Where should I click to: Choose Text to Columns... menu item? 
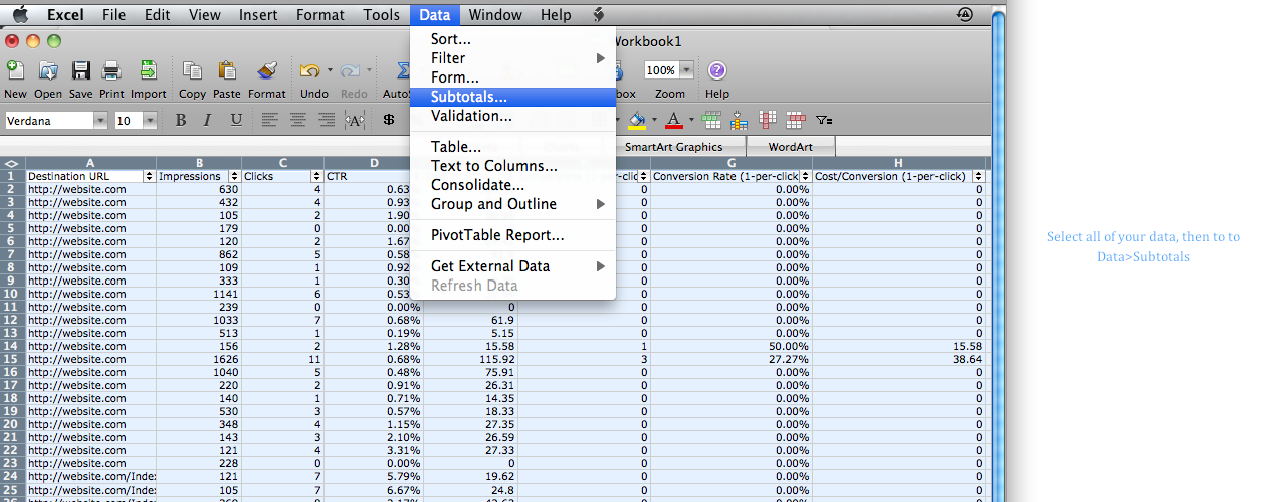click(x=513, y=166)
